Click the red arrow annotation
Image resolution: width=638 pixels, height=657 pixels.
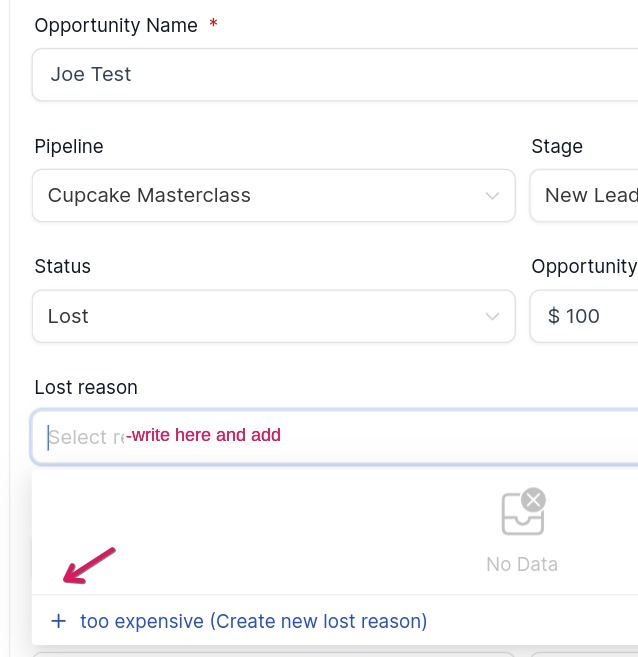click(90, 565)
